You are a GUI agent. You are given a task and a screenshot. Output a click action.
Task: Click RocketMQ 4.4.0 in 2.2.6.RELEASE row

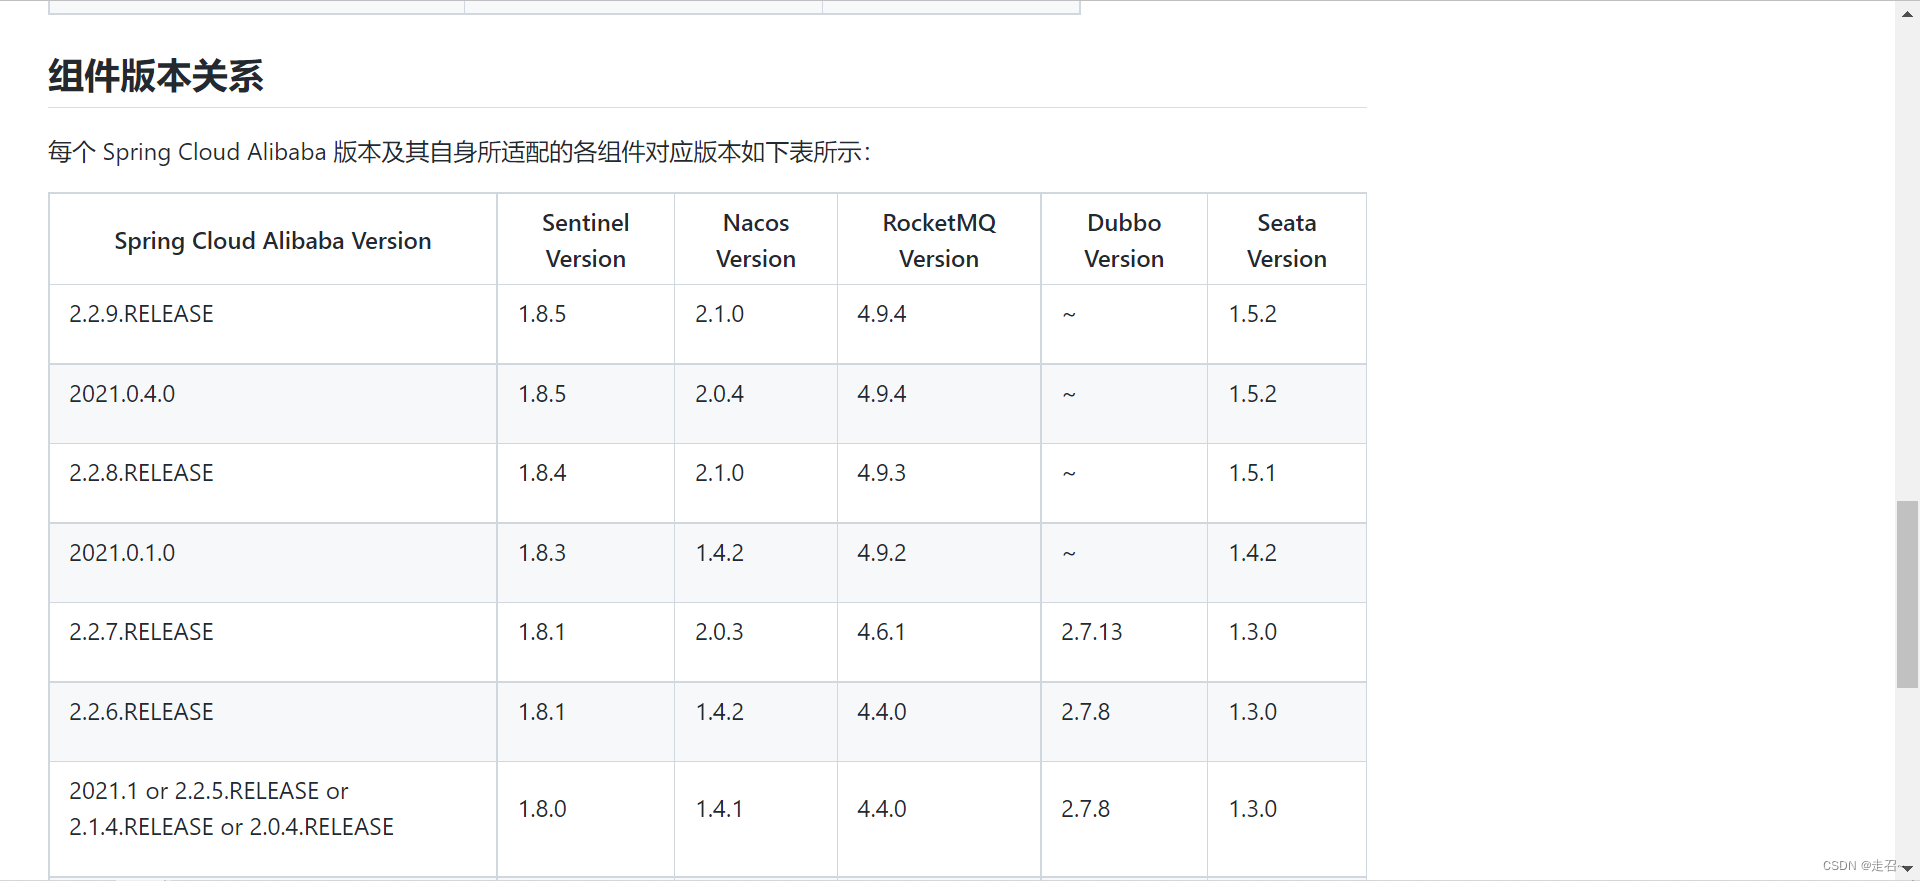(x=881, y=712)
